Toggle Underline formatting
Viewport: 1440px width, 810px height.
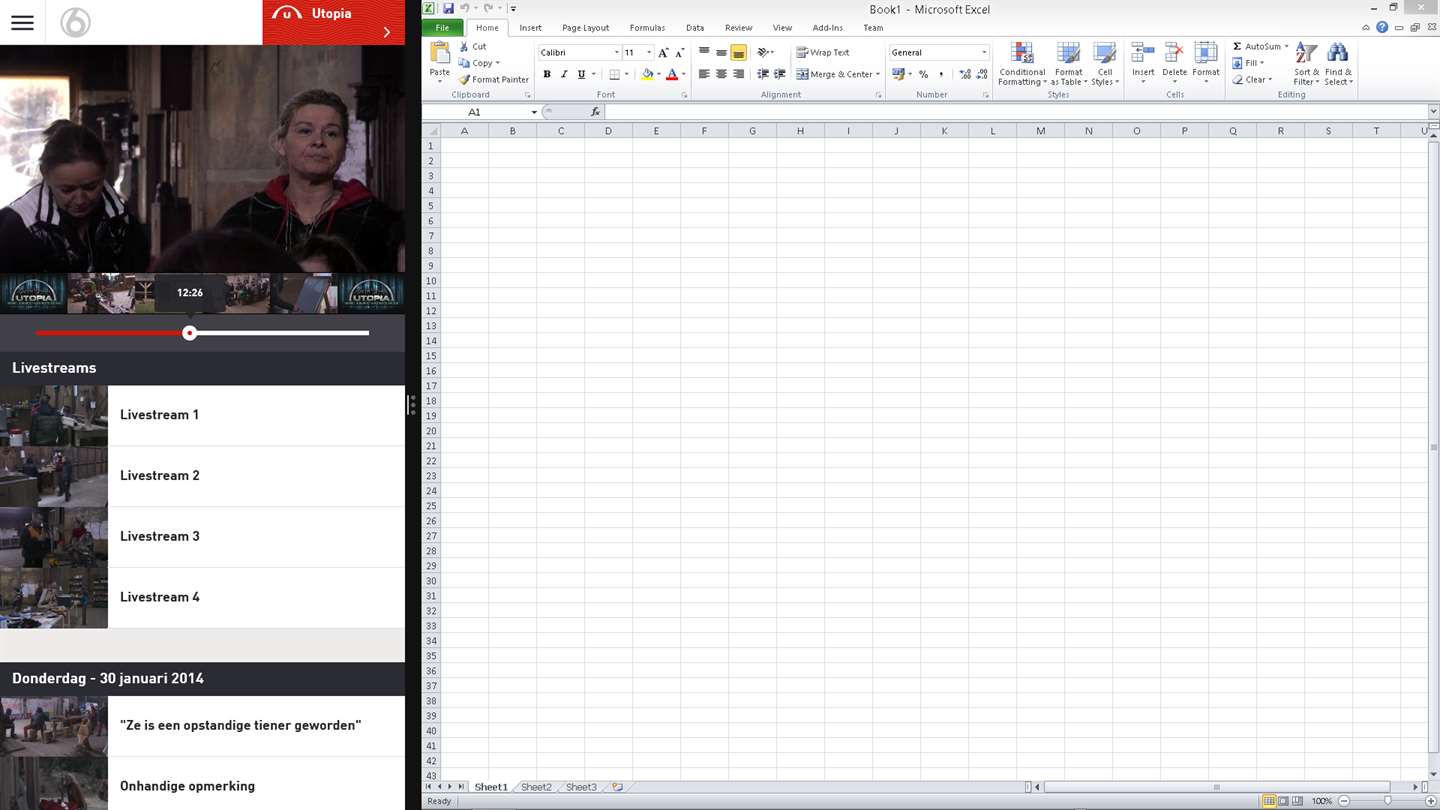tap(581, 74)
